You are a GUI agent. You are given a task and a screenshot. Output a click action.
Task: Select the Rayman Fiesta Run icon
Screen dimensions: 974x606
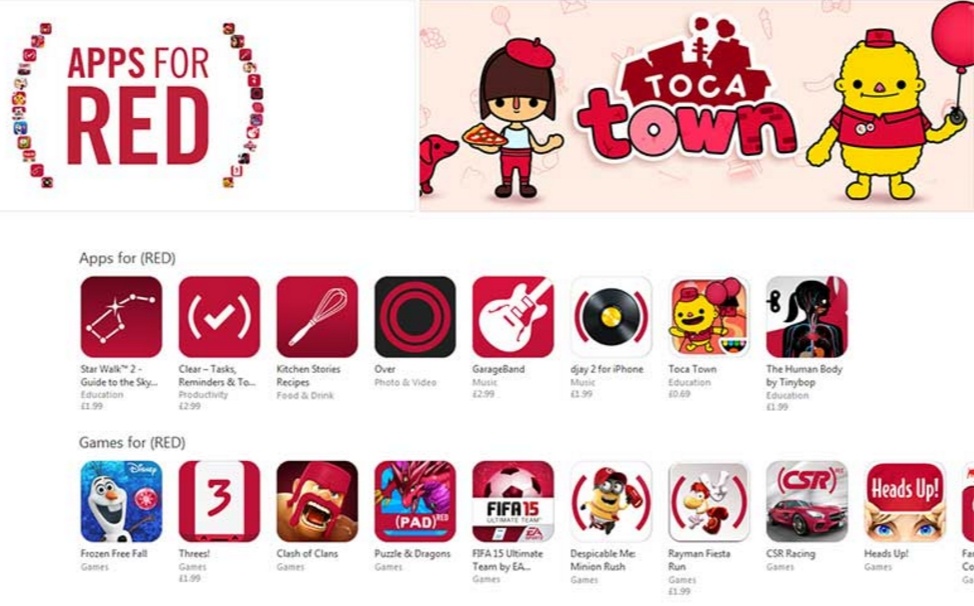[709, 501]
